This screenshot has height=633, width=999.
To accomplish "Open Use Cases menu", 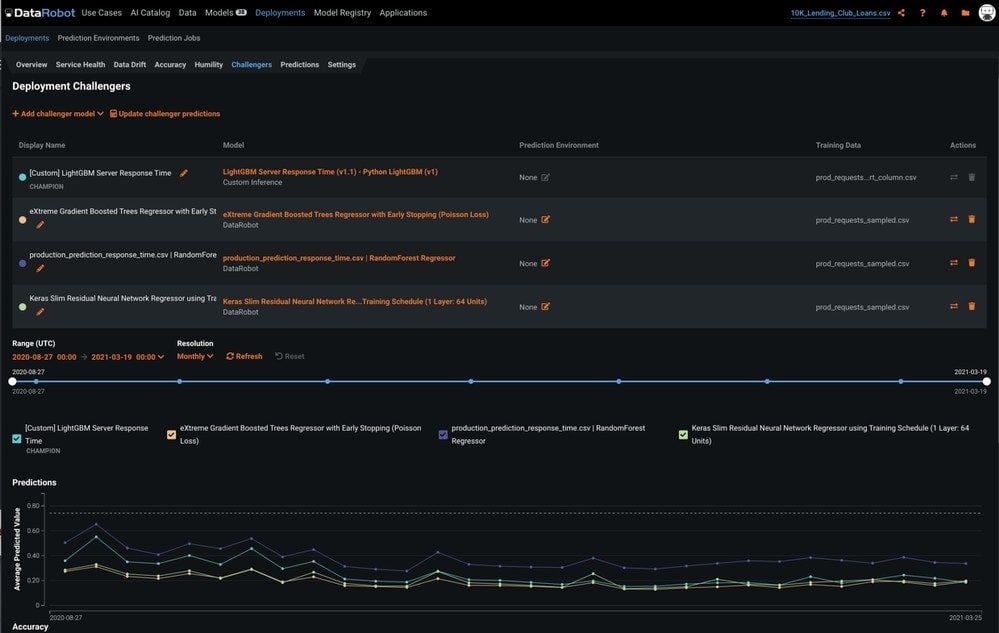I will pos(101,13).
